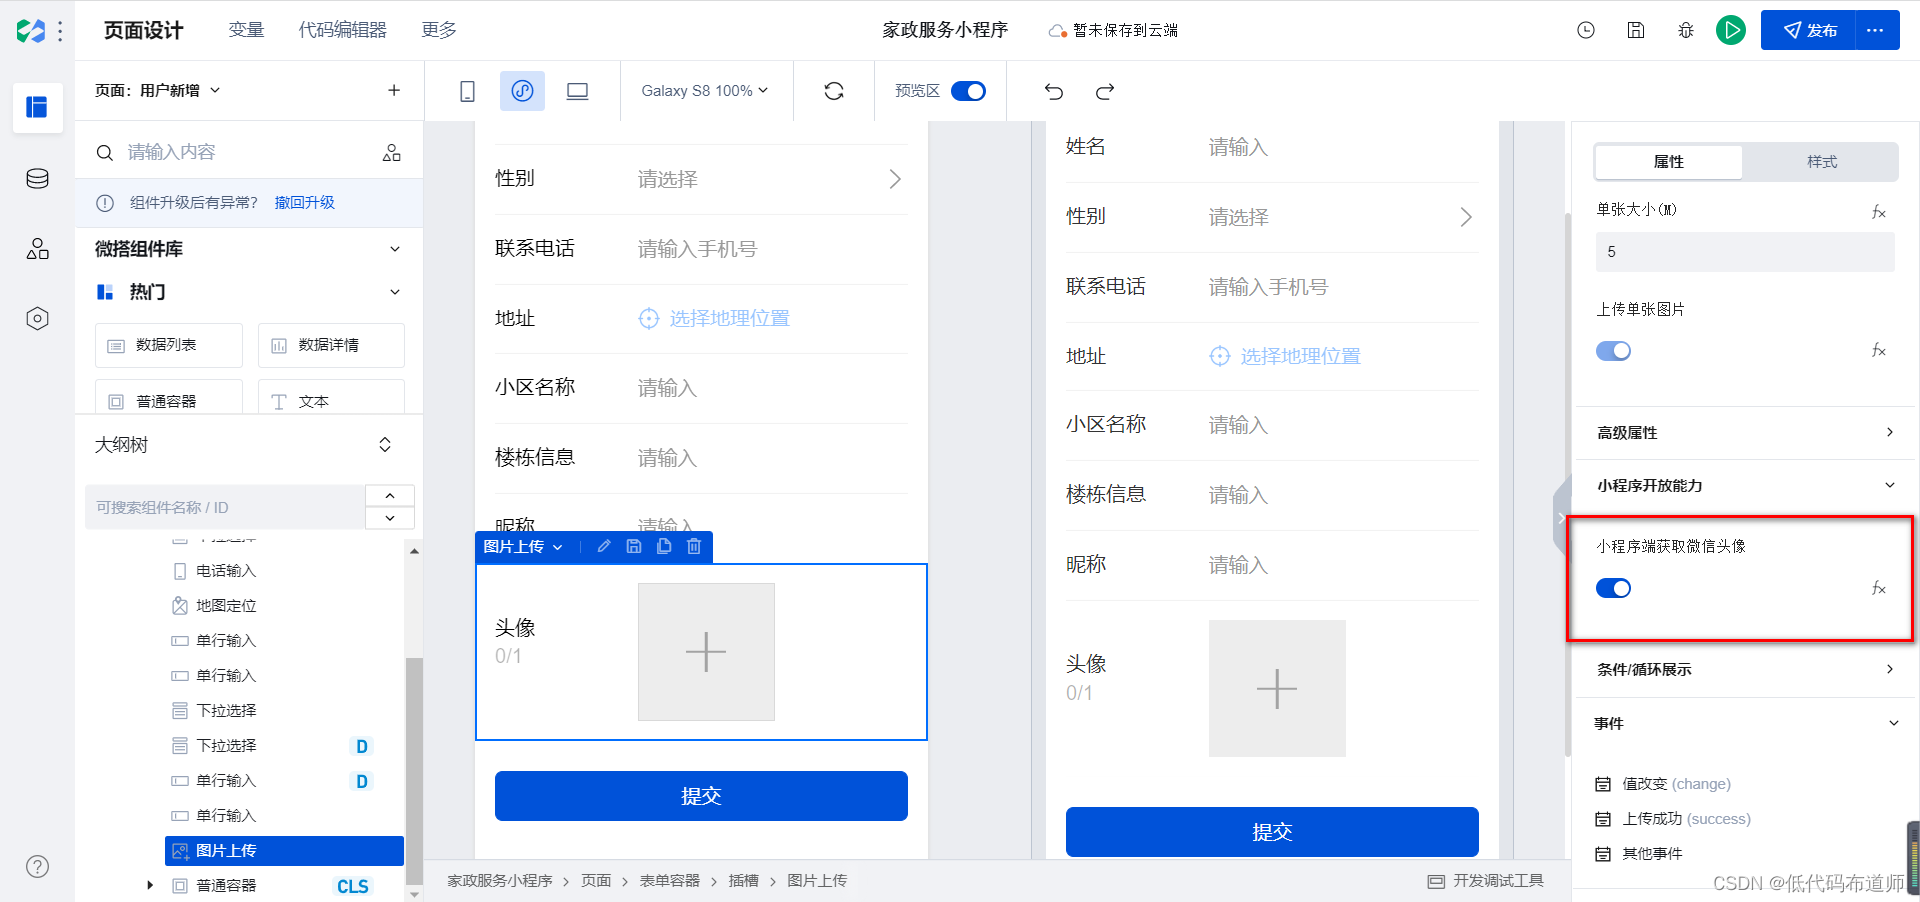
Task: Collapse the 热门 component group
Action: click(x=395, y=292)
